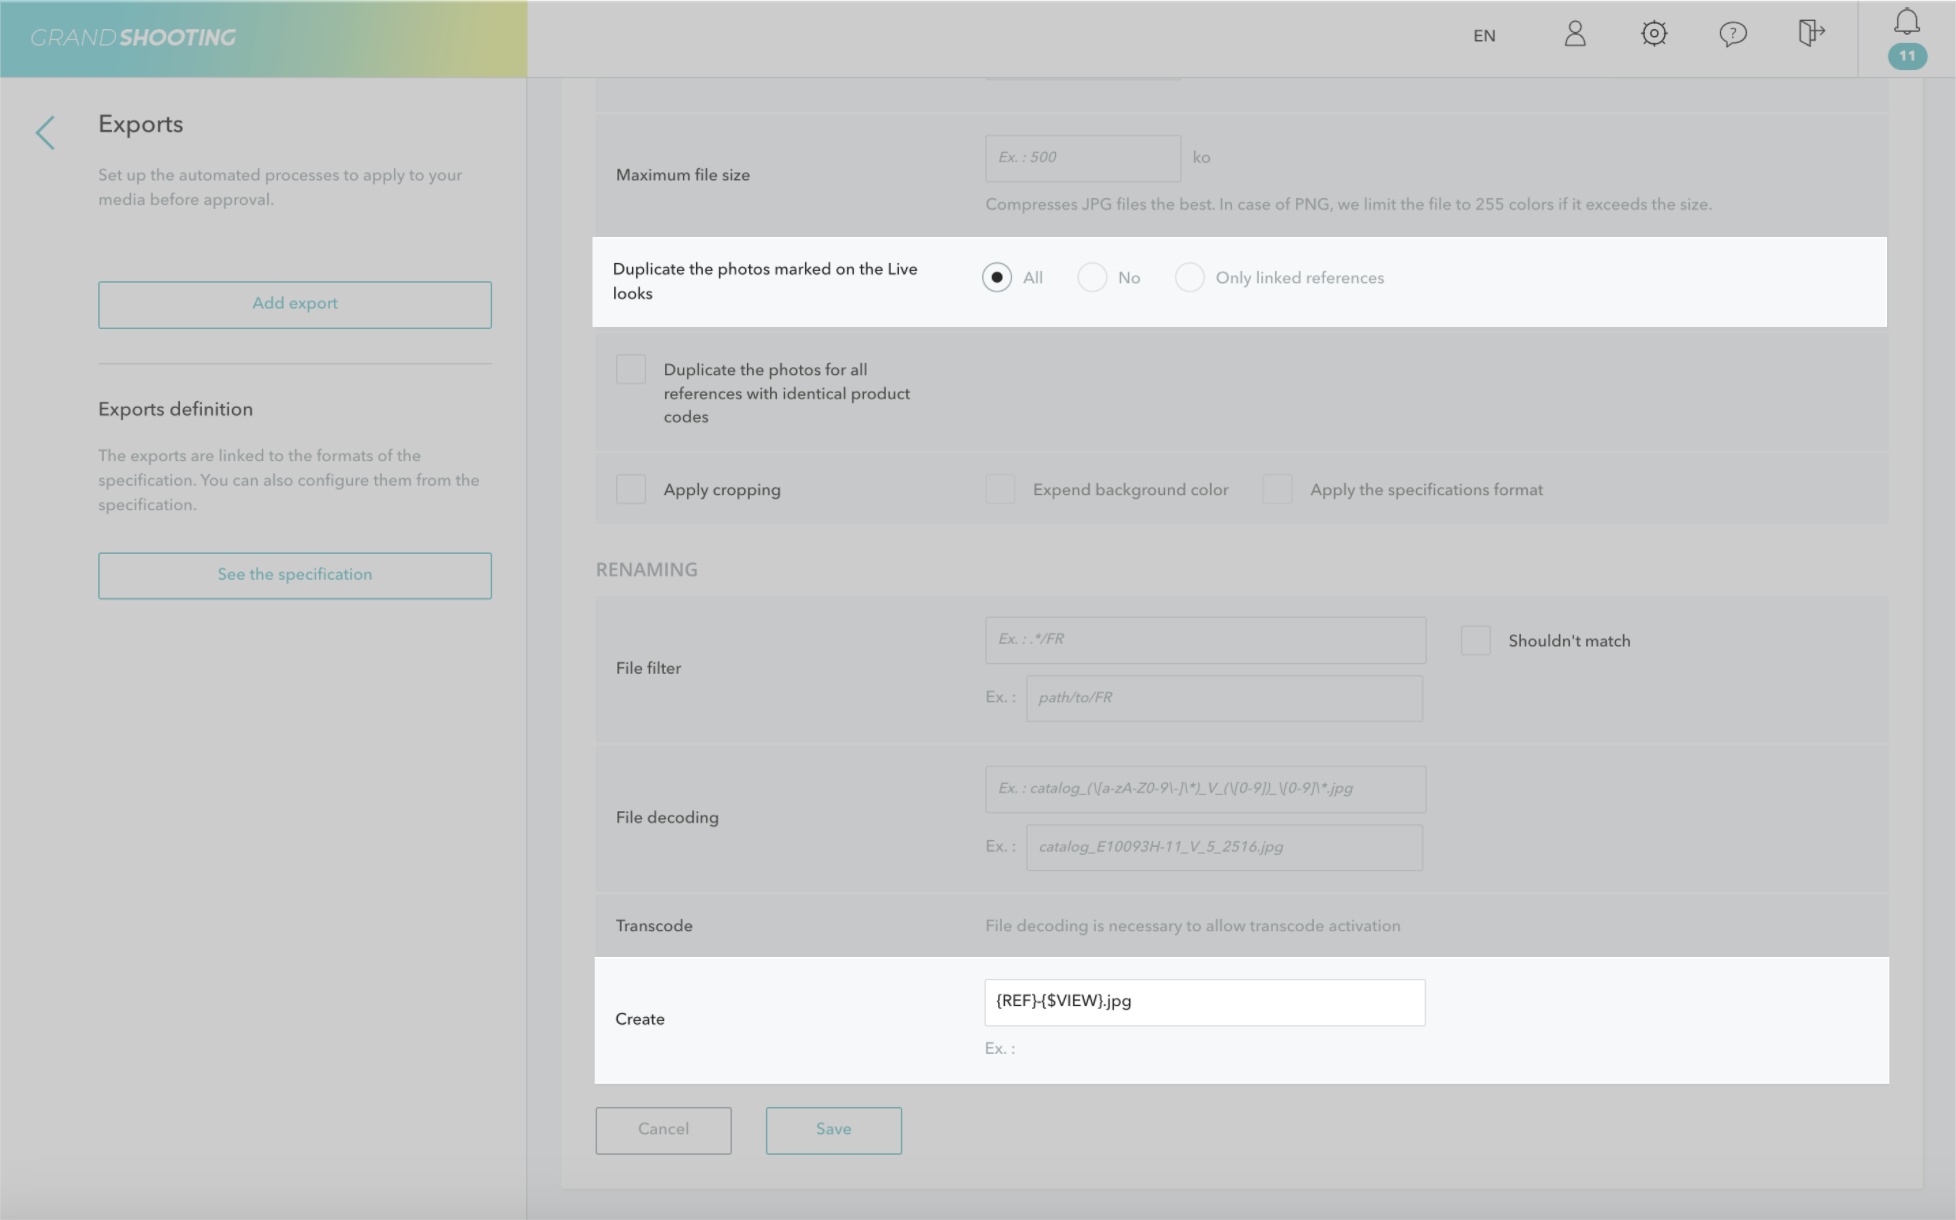The height and width of the screenshot is (1220, 1956).
Task: Select the 'No' radio option
Action: pyautogui.click(x=1092, y=277)
